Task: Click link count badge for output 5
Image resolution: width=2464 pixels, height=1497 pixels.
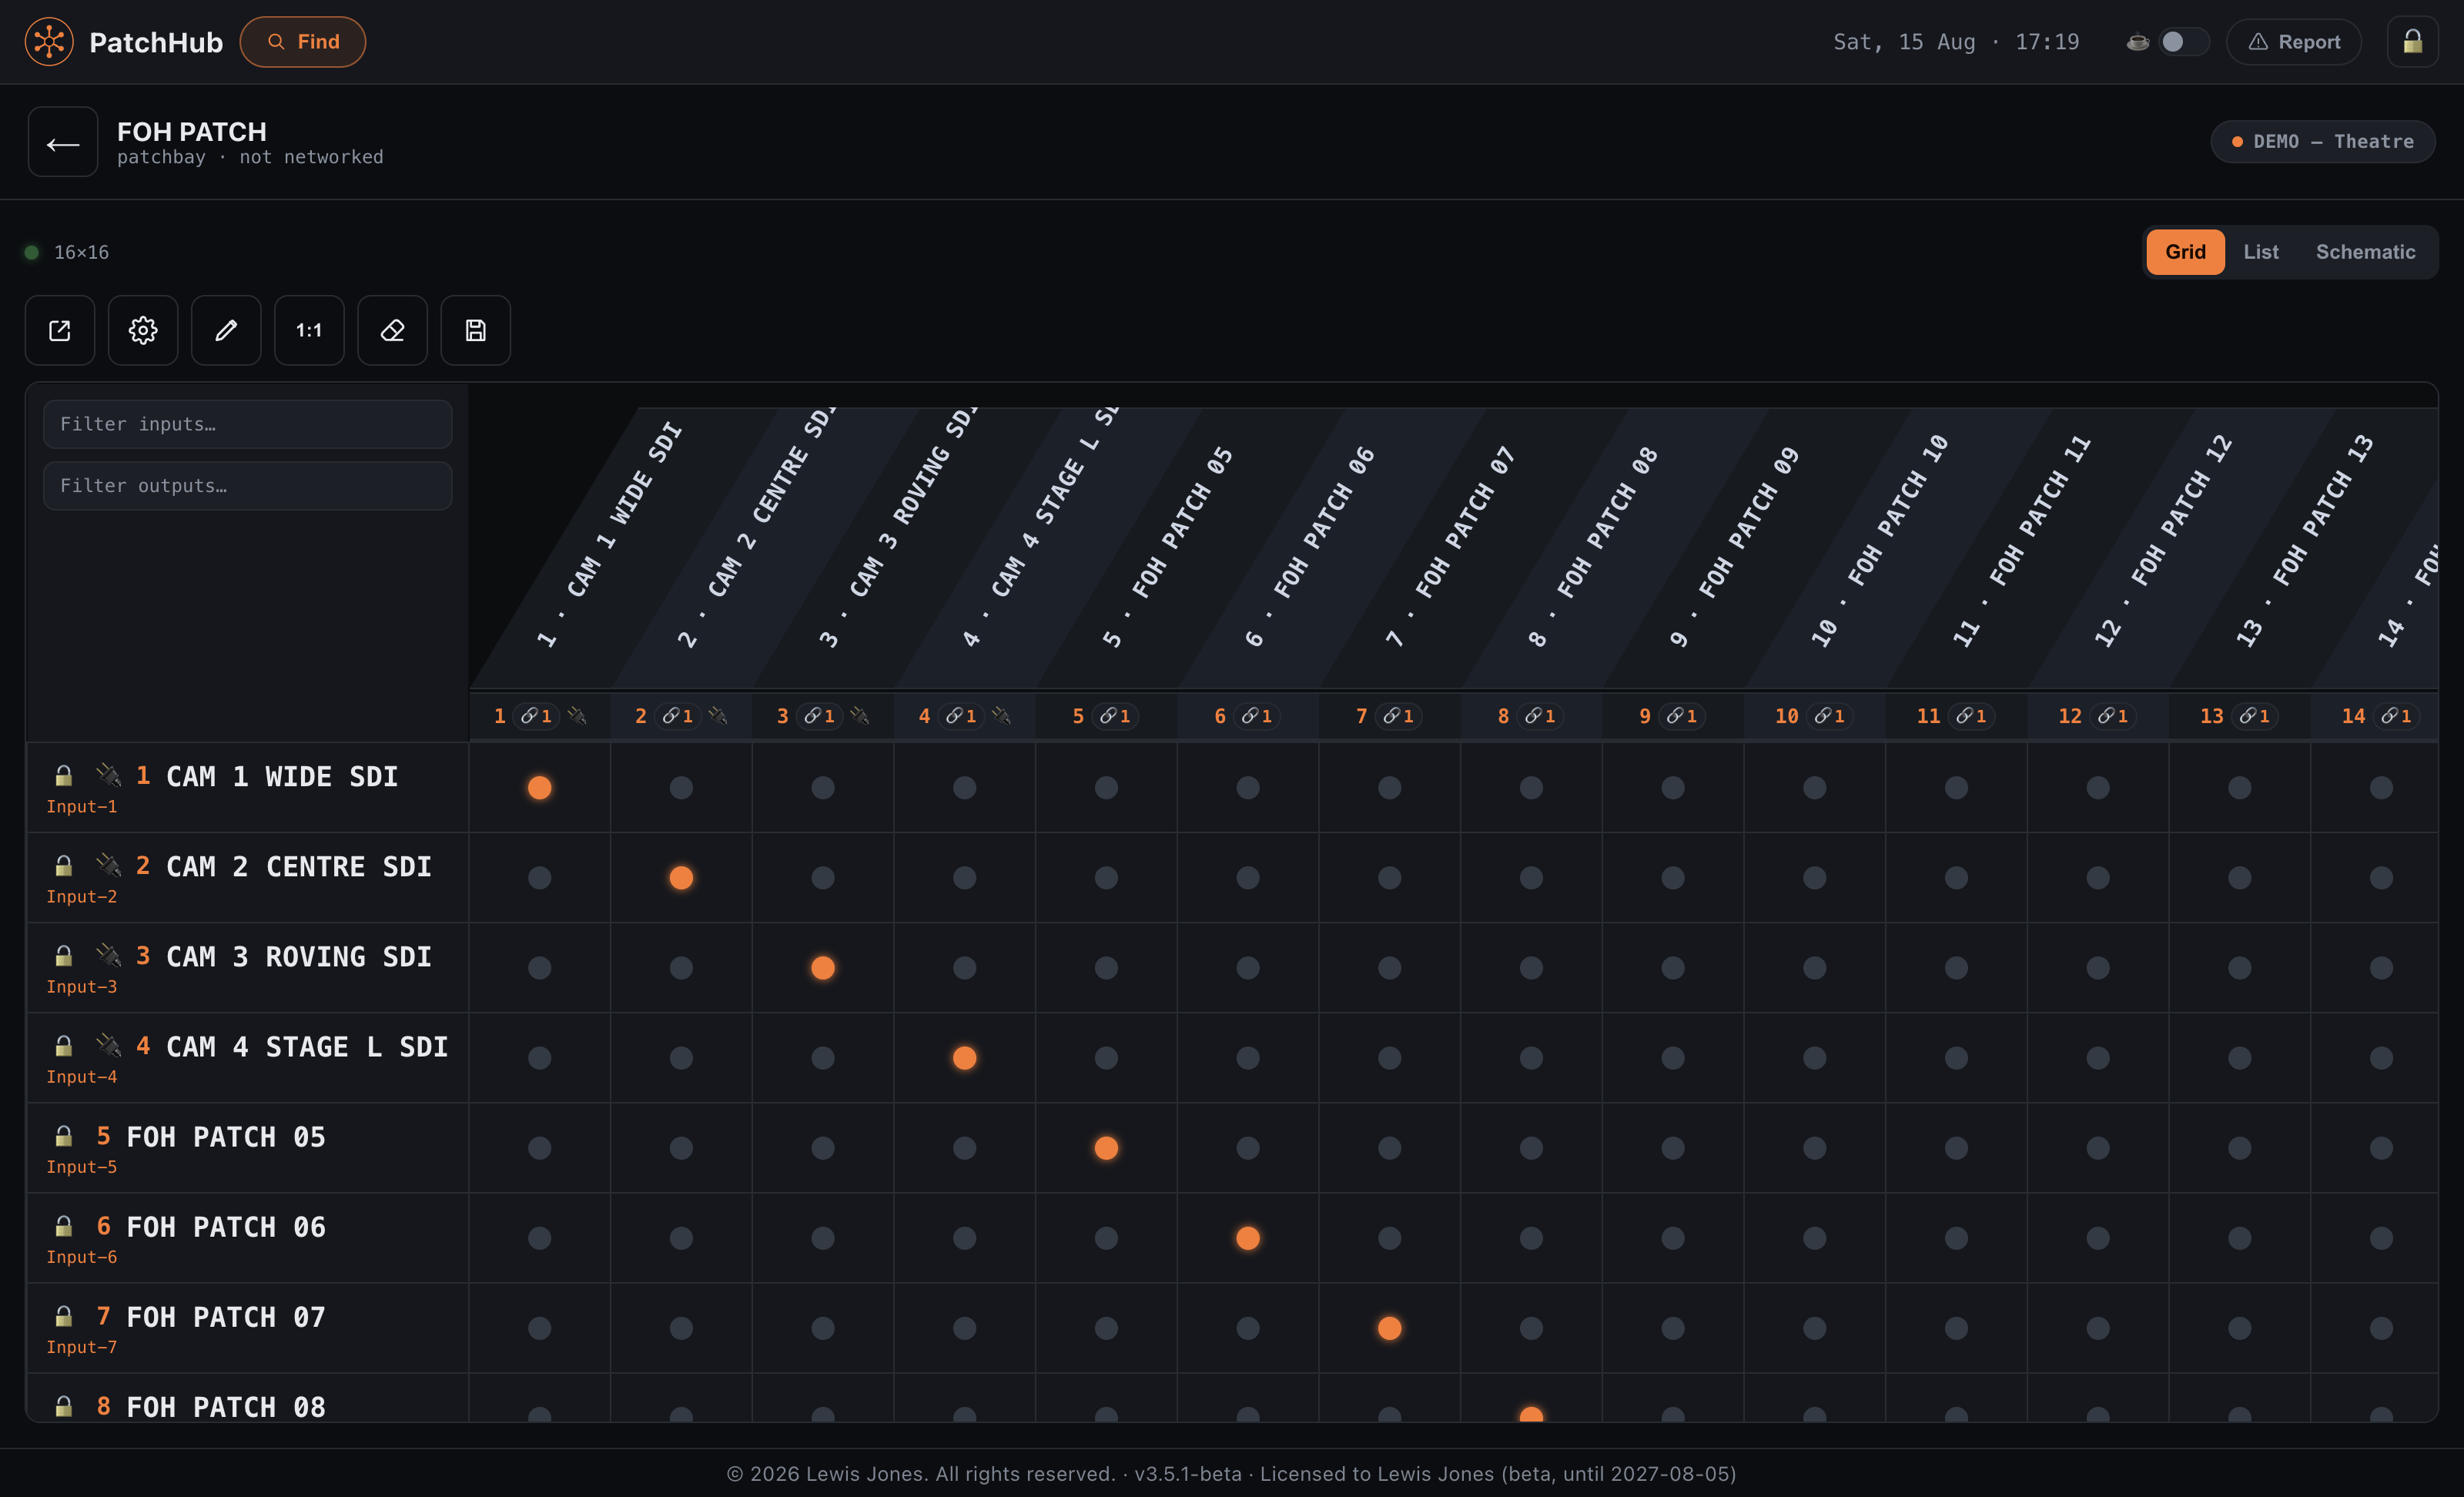Action: 1115,716
